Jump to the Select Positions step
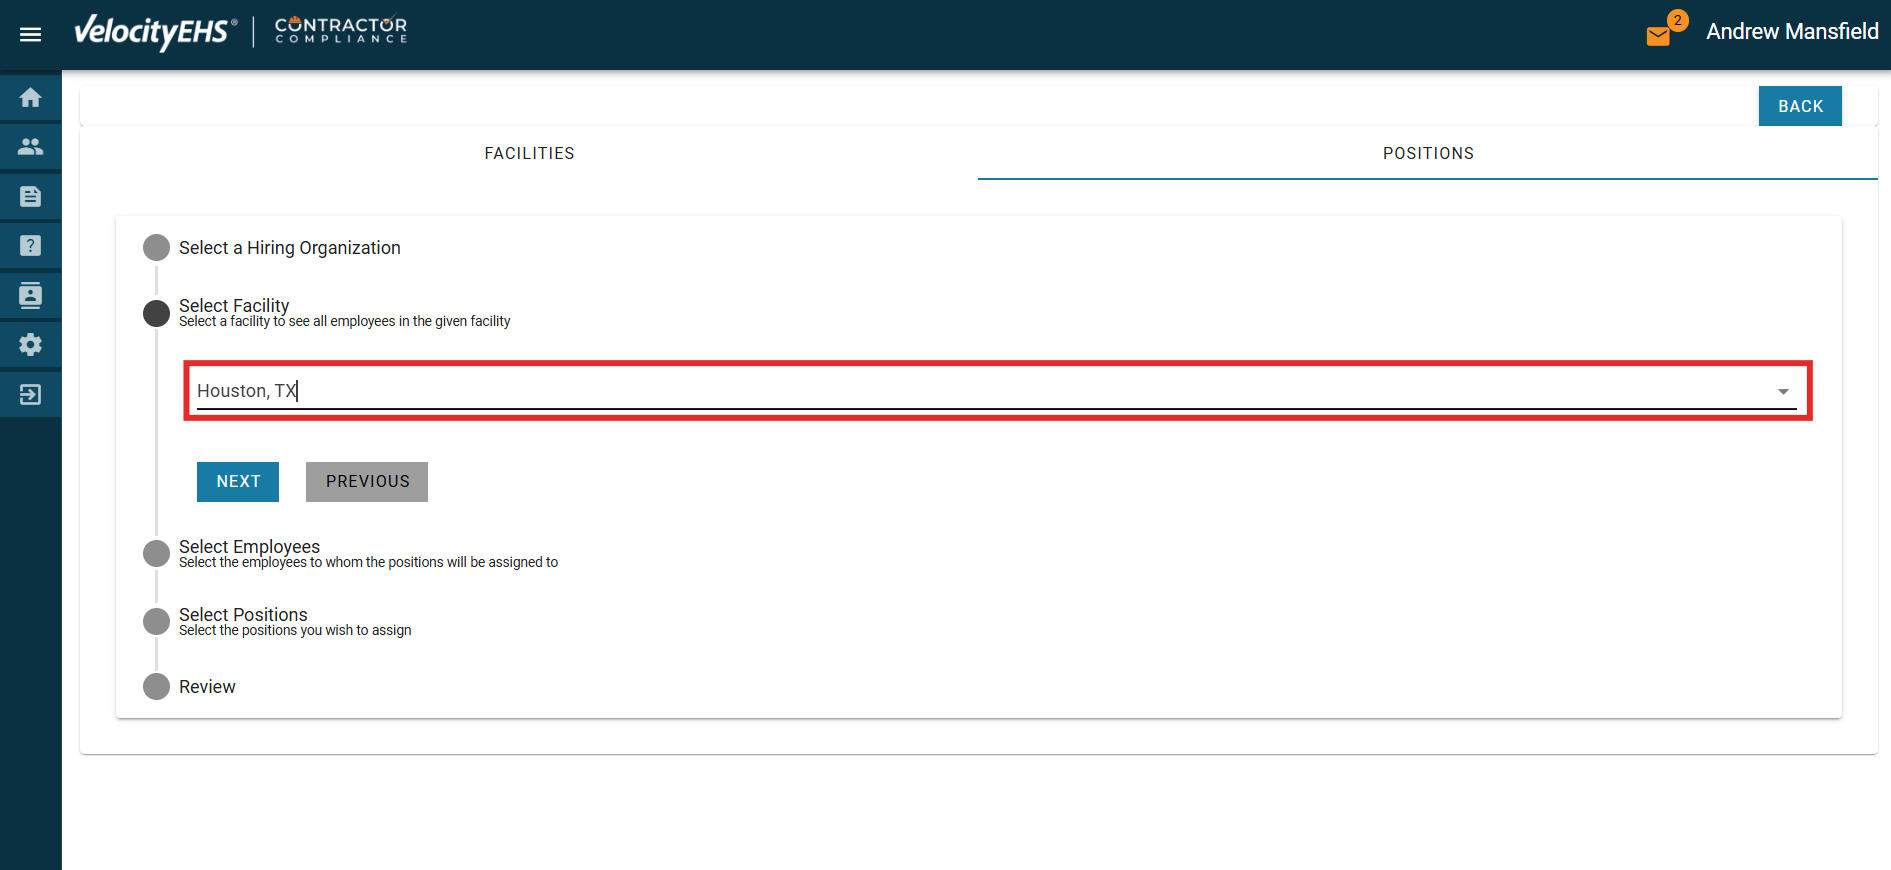 243,615
